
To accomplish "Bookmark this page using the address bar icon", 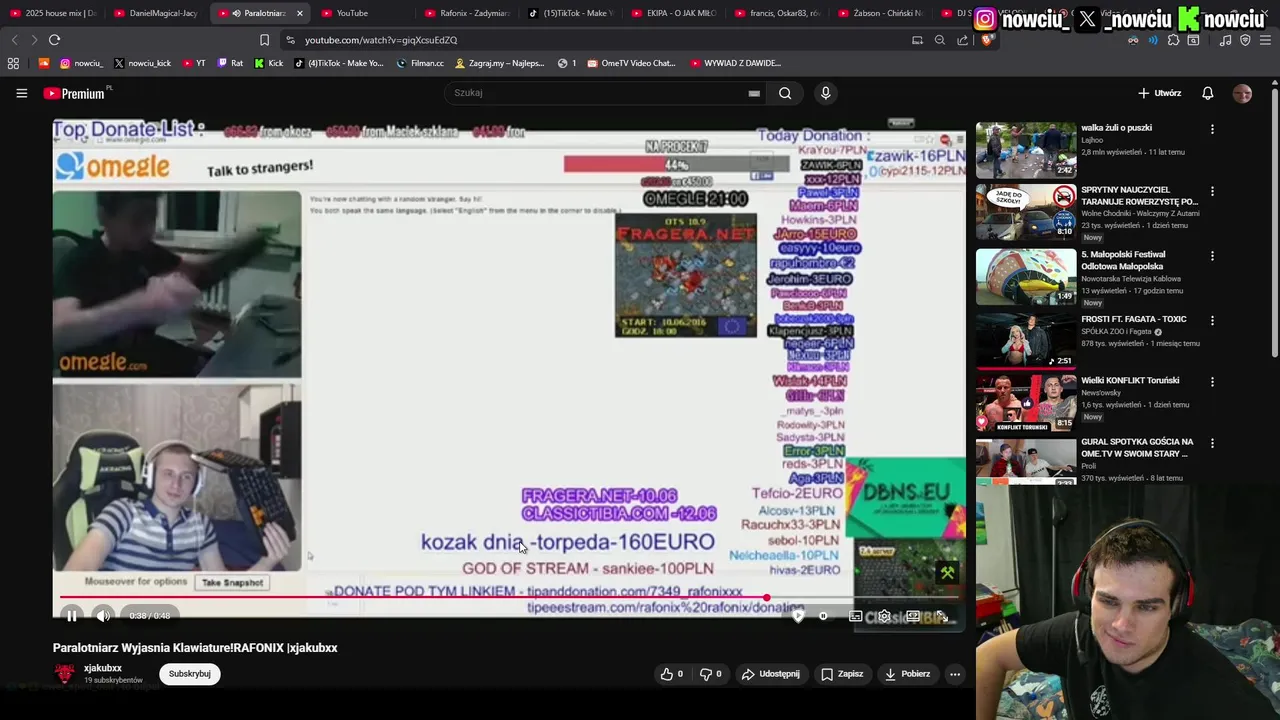I will [264, 40].
